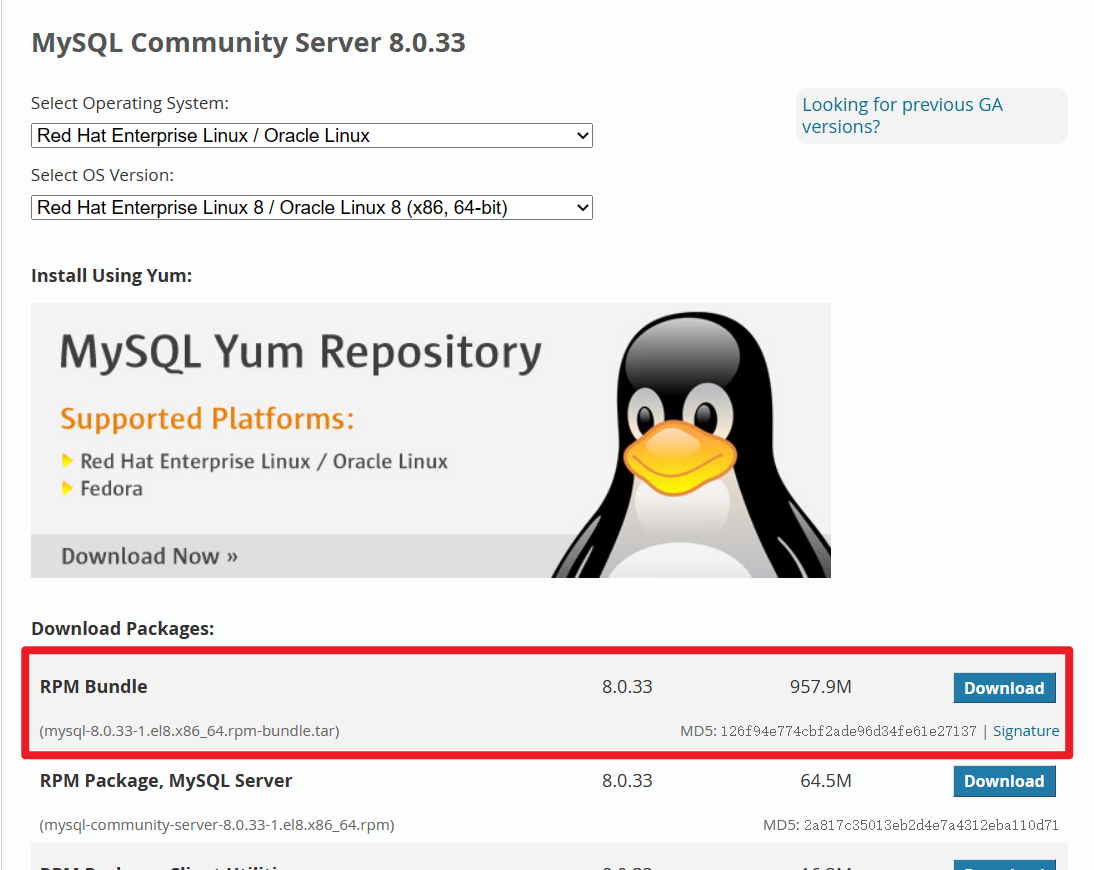Open the Select OS Version dropdown

click(x=312, y=207)
